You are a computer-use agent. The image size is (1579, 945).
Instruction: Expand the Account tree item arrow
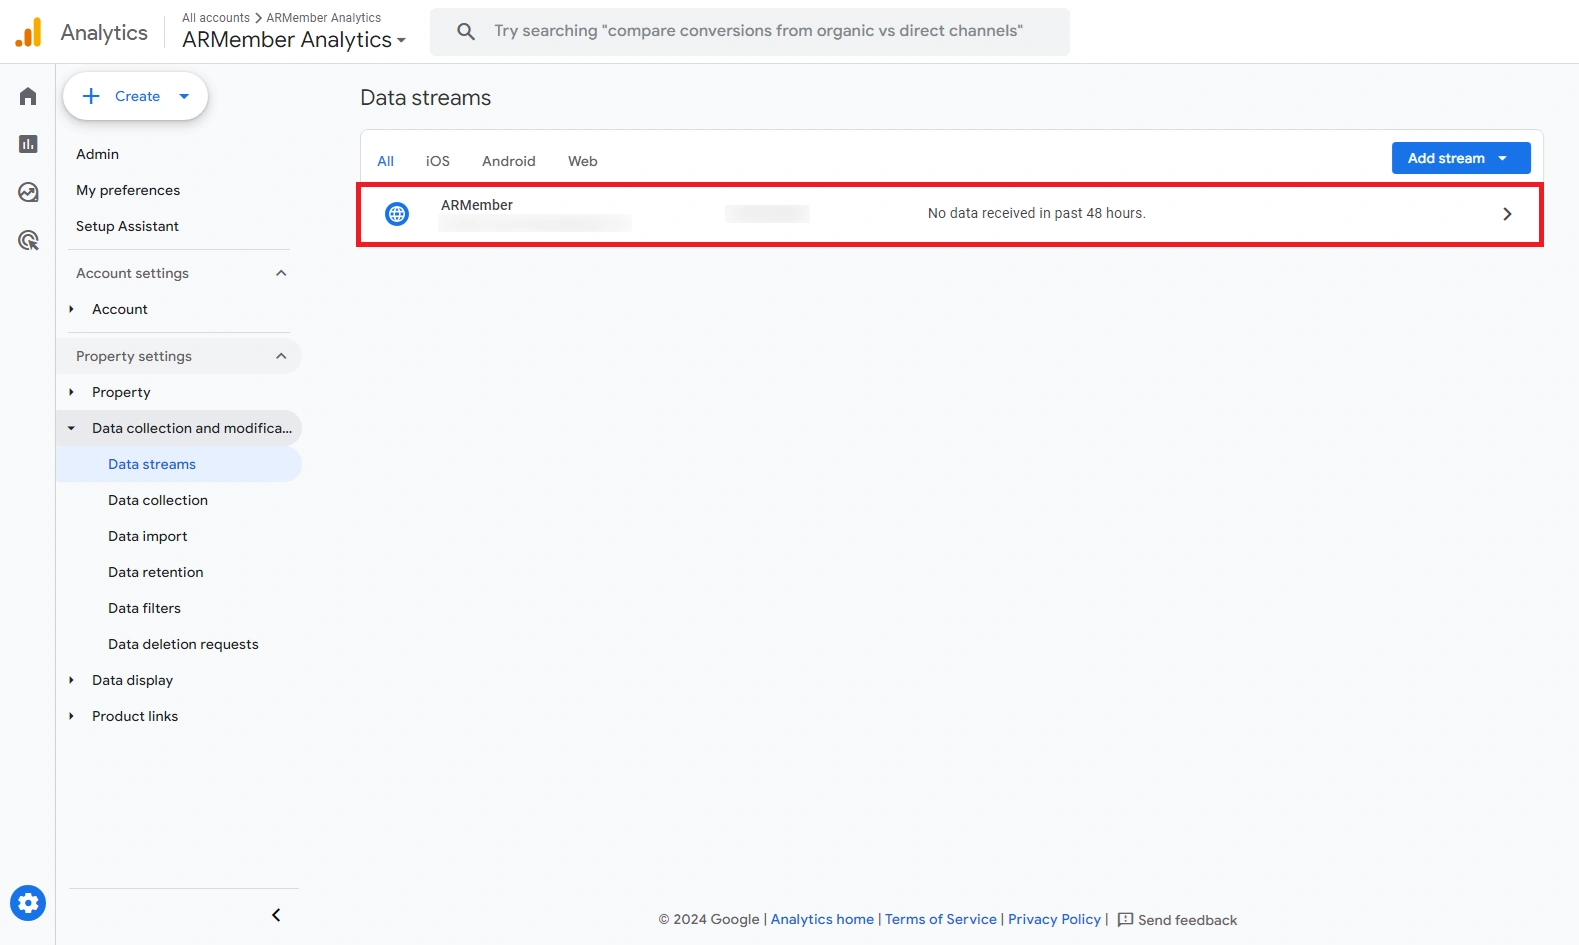(x=71, y=309)
